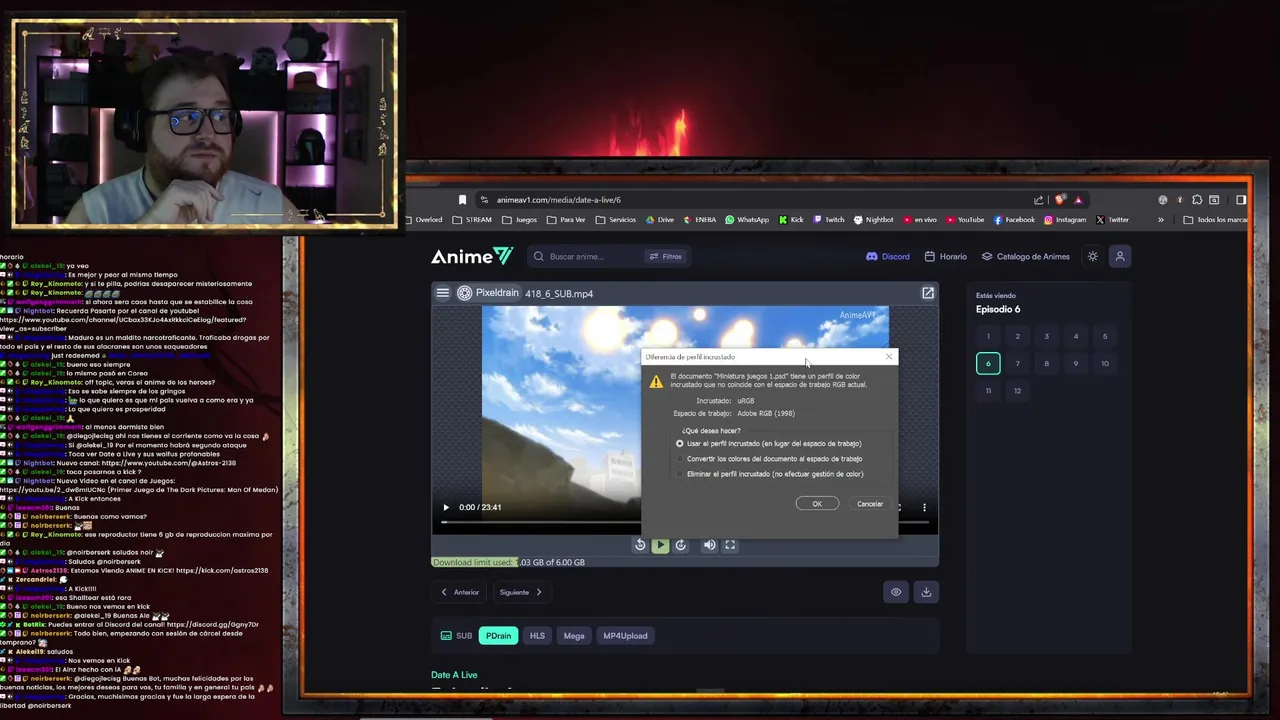Select the MP4Upload server tab
1280x720 pixels.
pos(625,636)
